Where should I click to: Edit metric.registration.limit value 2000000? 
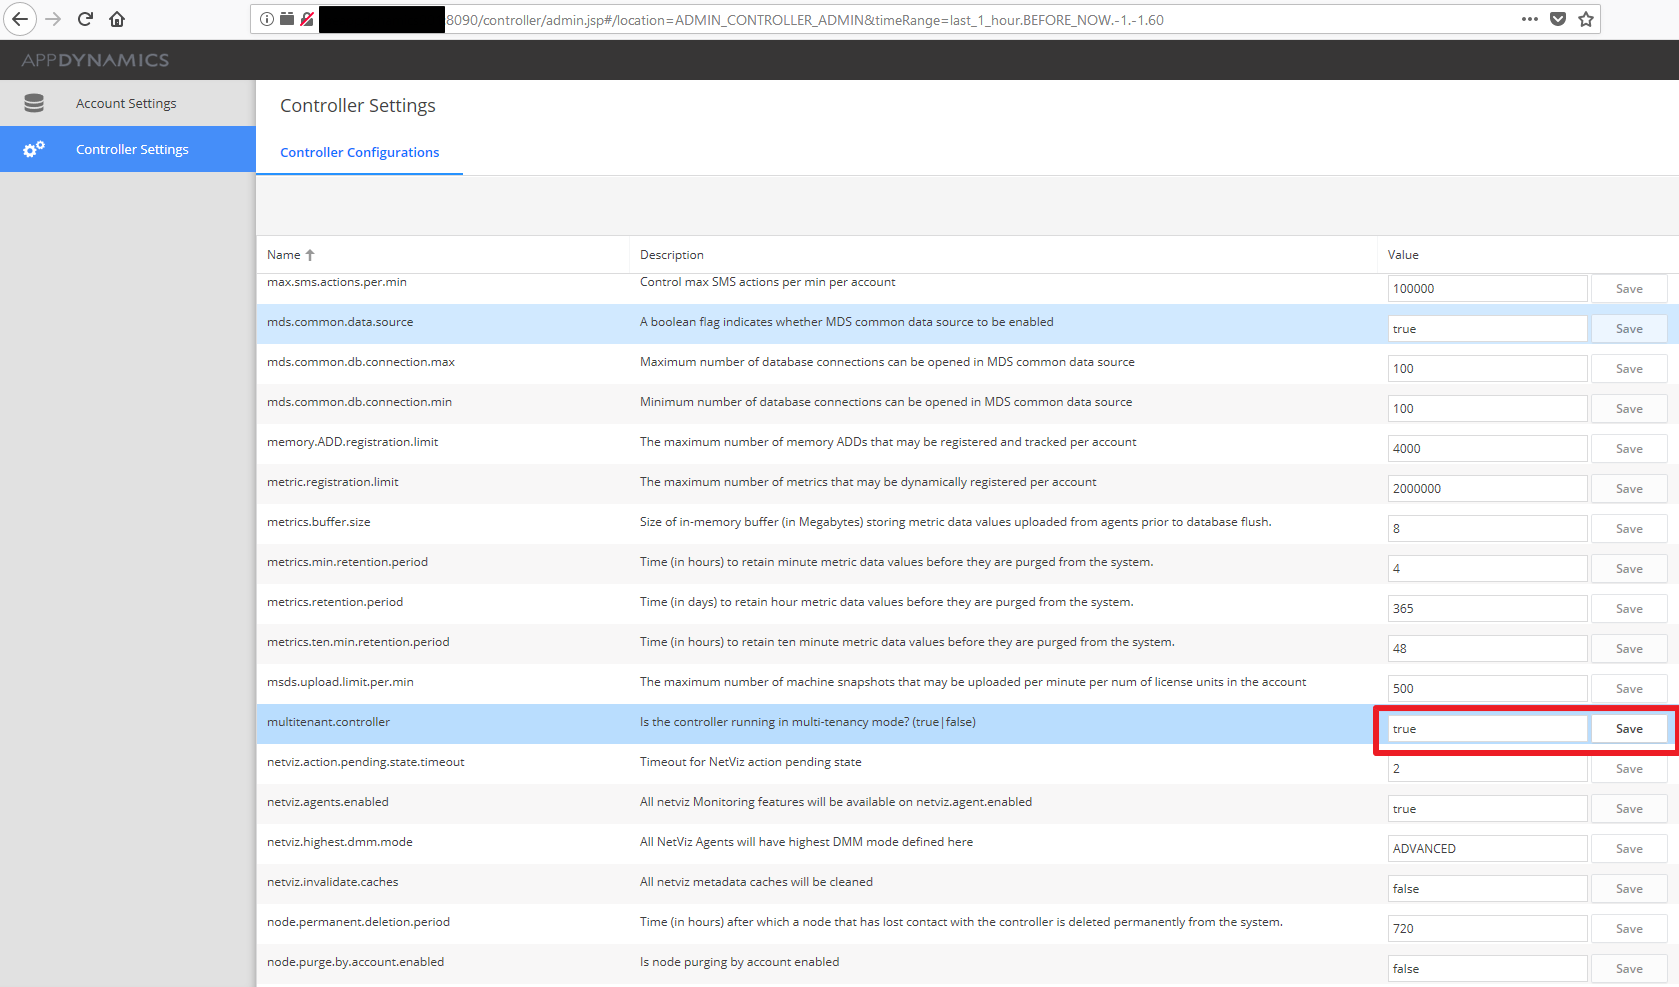point(1487,489)
